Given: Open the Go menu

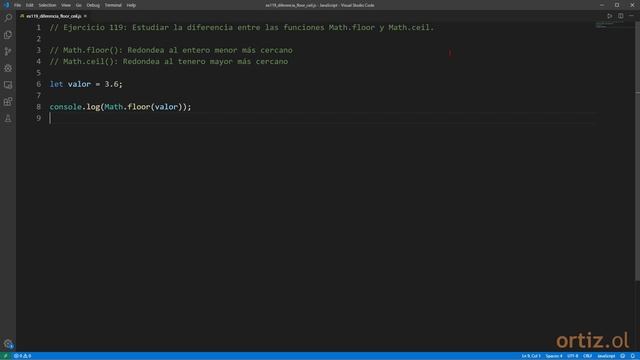Looking at the screenshot, I should [x=79, y=5].
